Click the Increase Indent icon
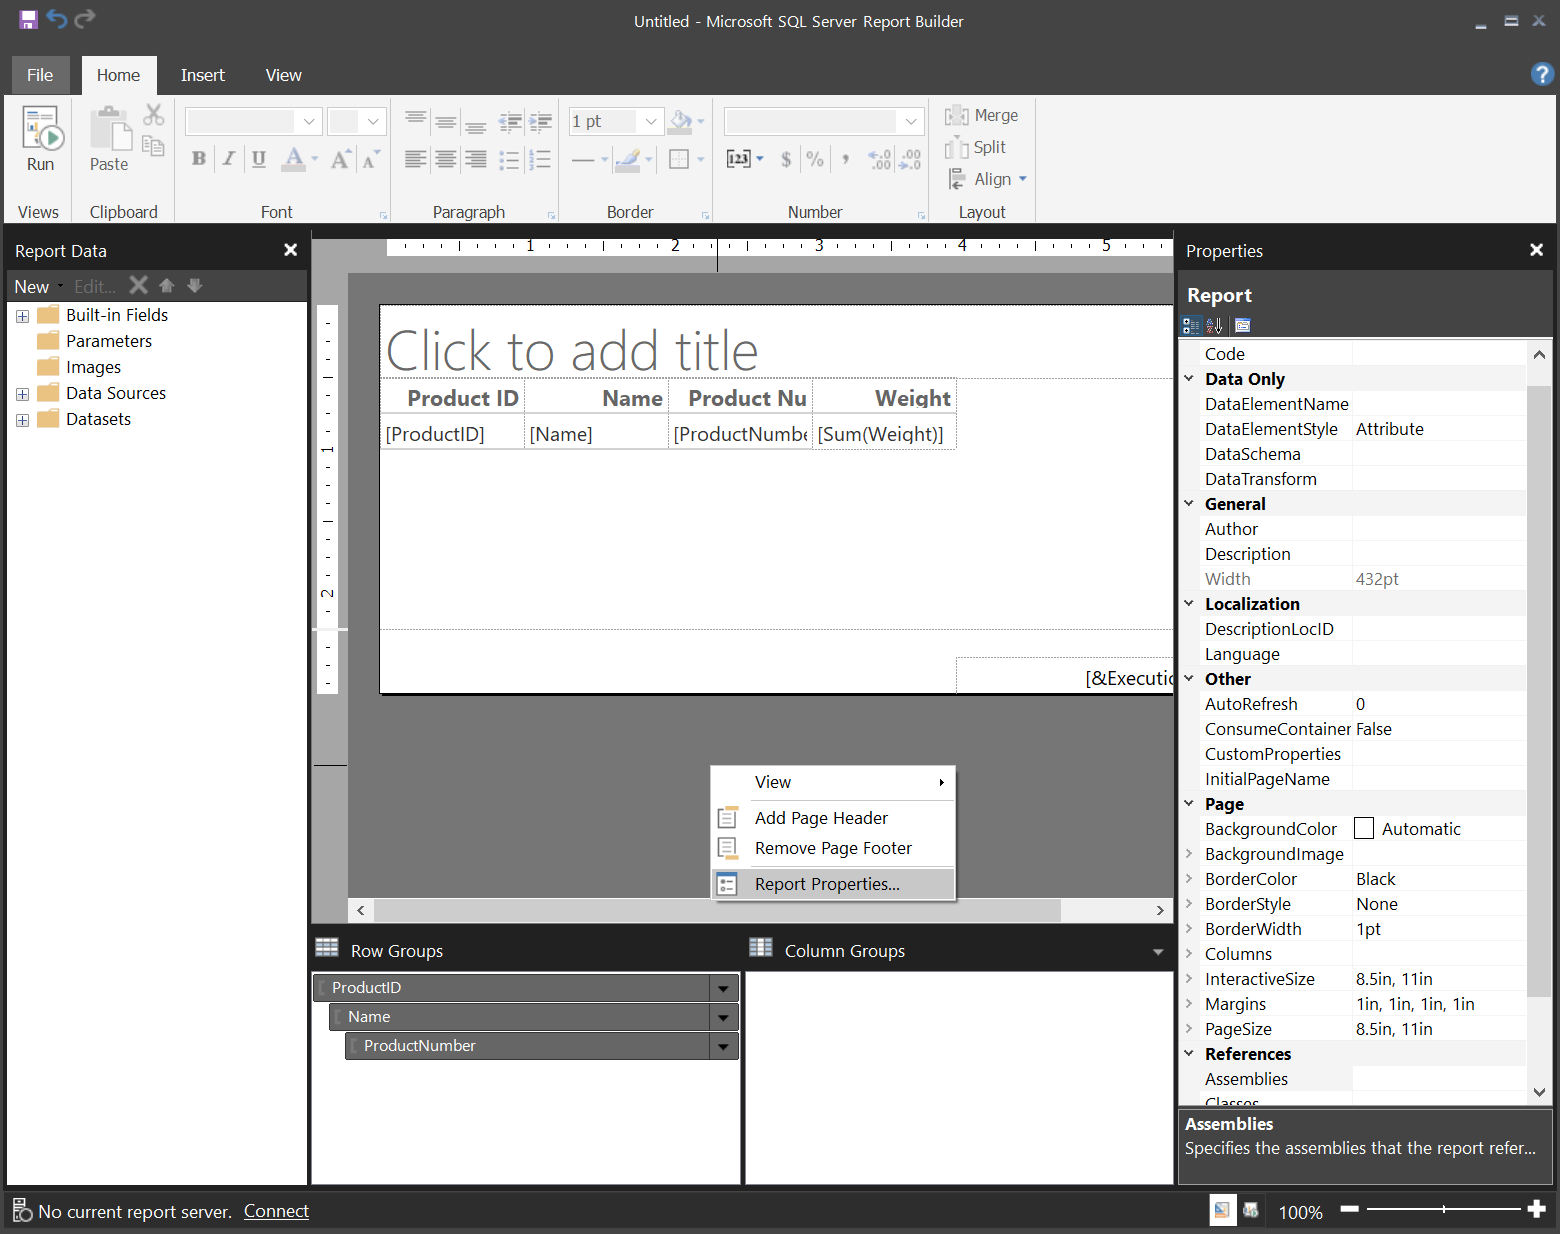 (x=541, y=121)
